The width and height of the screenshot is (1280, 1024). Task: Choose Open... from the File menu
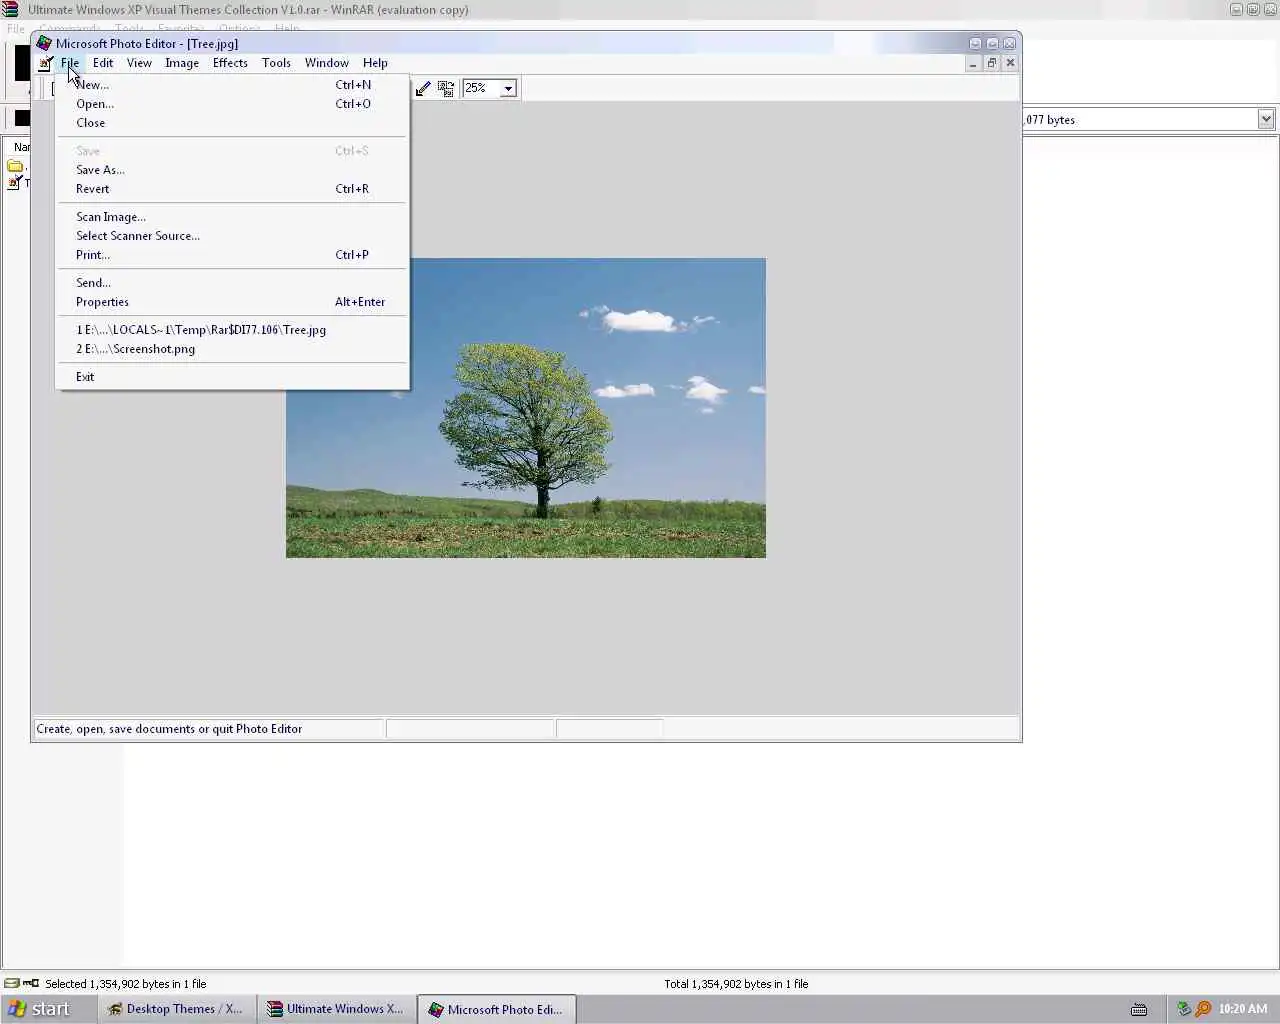point(232,104)
